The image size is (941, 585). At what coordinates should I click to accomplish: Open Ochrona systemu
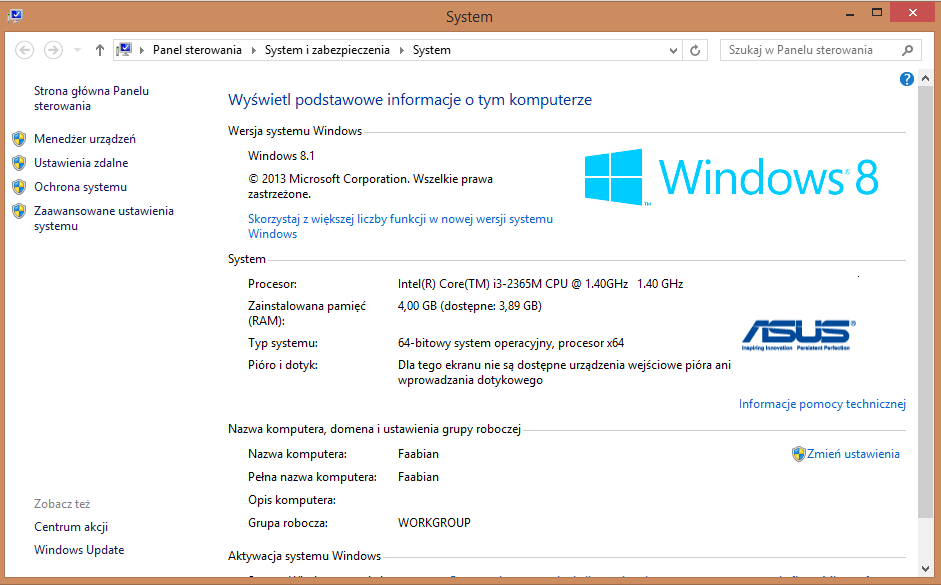pos(80,187)
